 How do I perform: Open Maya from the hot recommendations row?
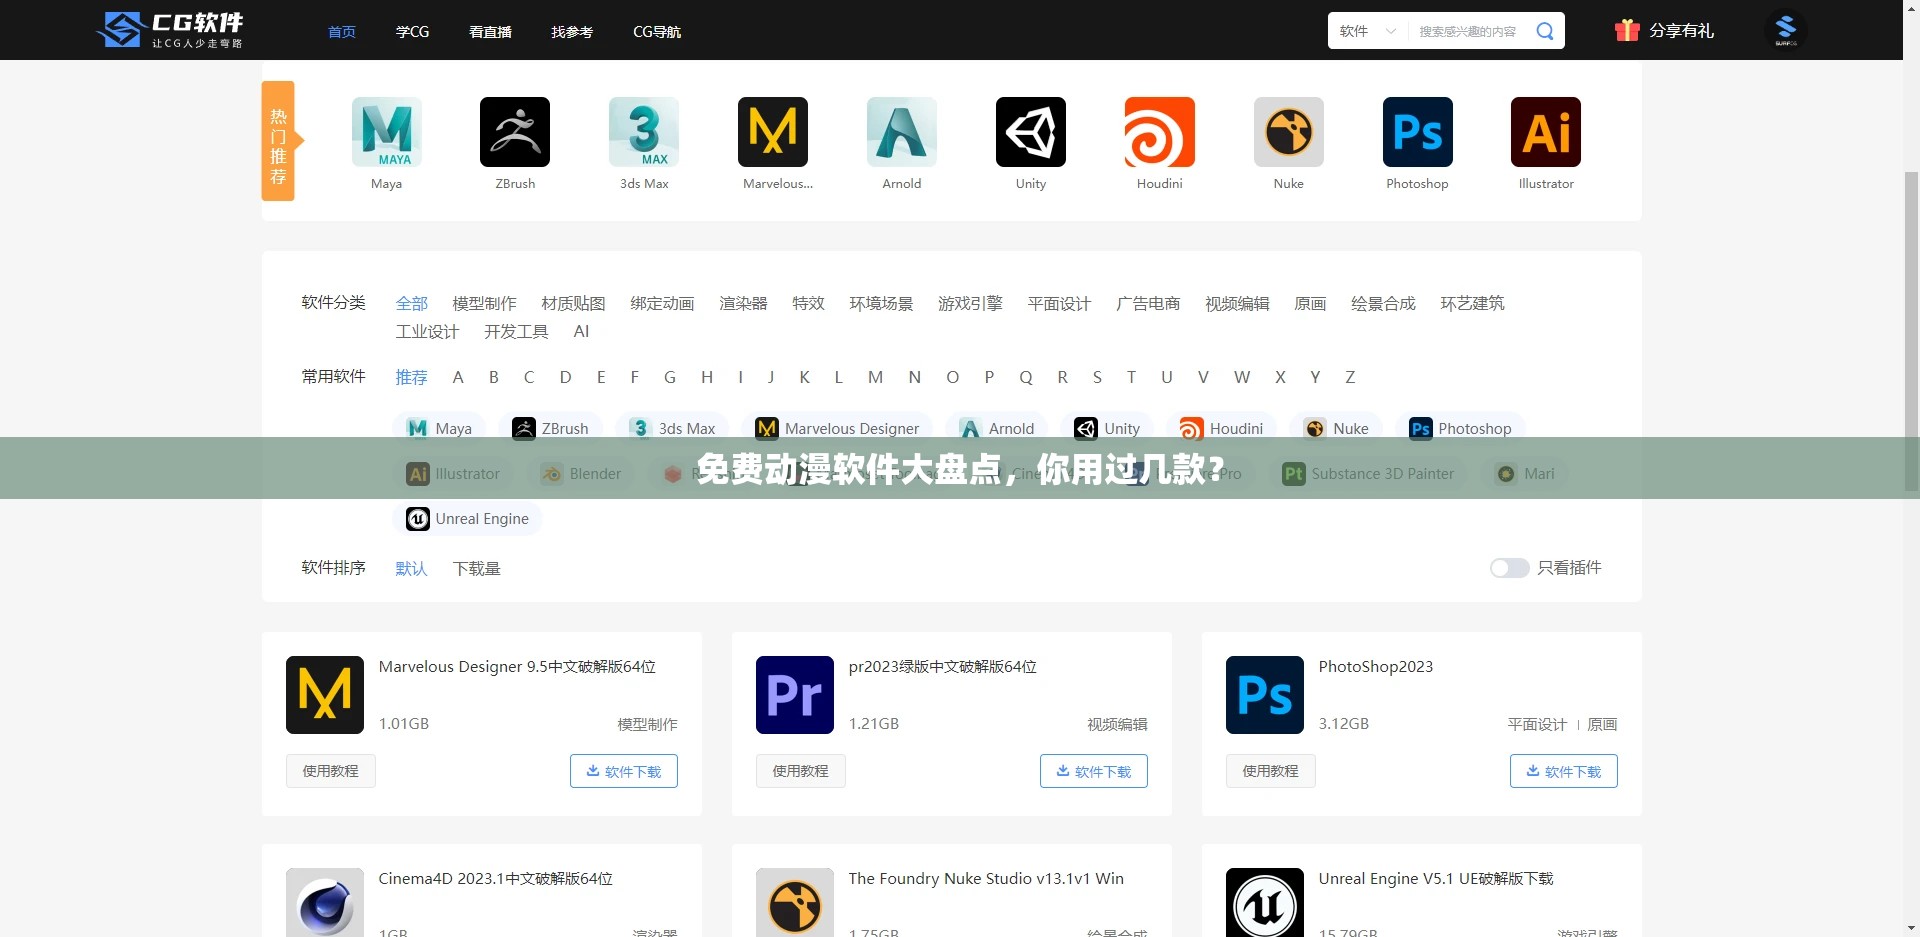[x=386, y=132]
